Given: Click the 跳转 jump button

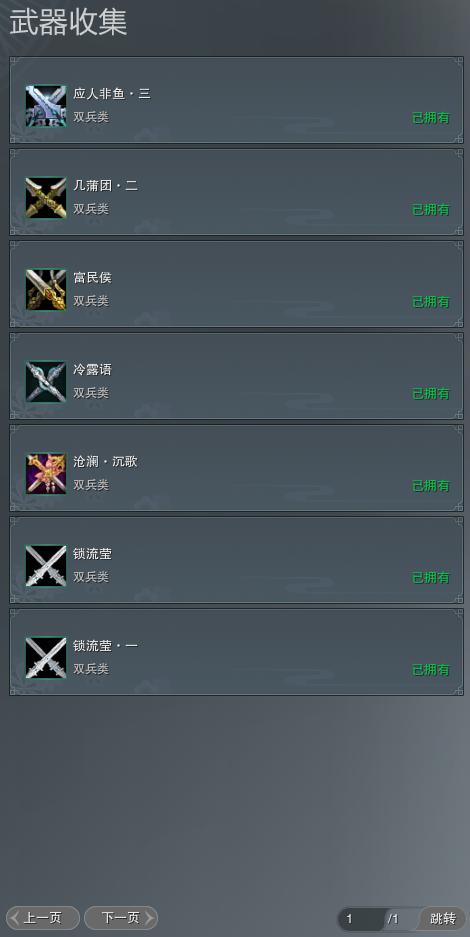Looking at the screenshot, I should [443, 918].
